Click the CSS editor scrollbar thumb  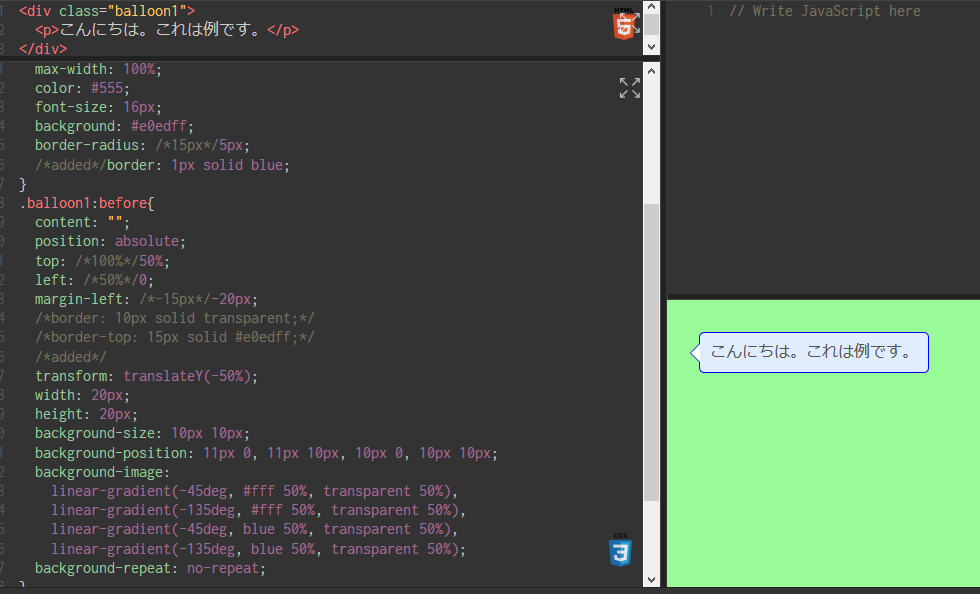(651, 350)
